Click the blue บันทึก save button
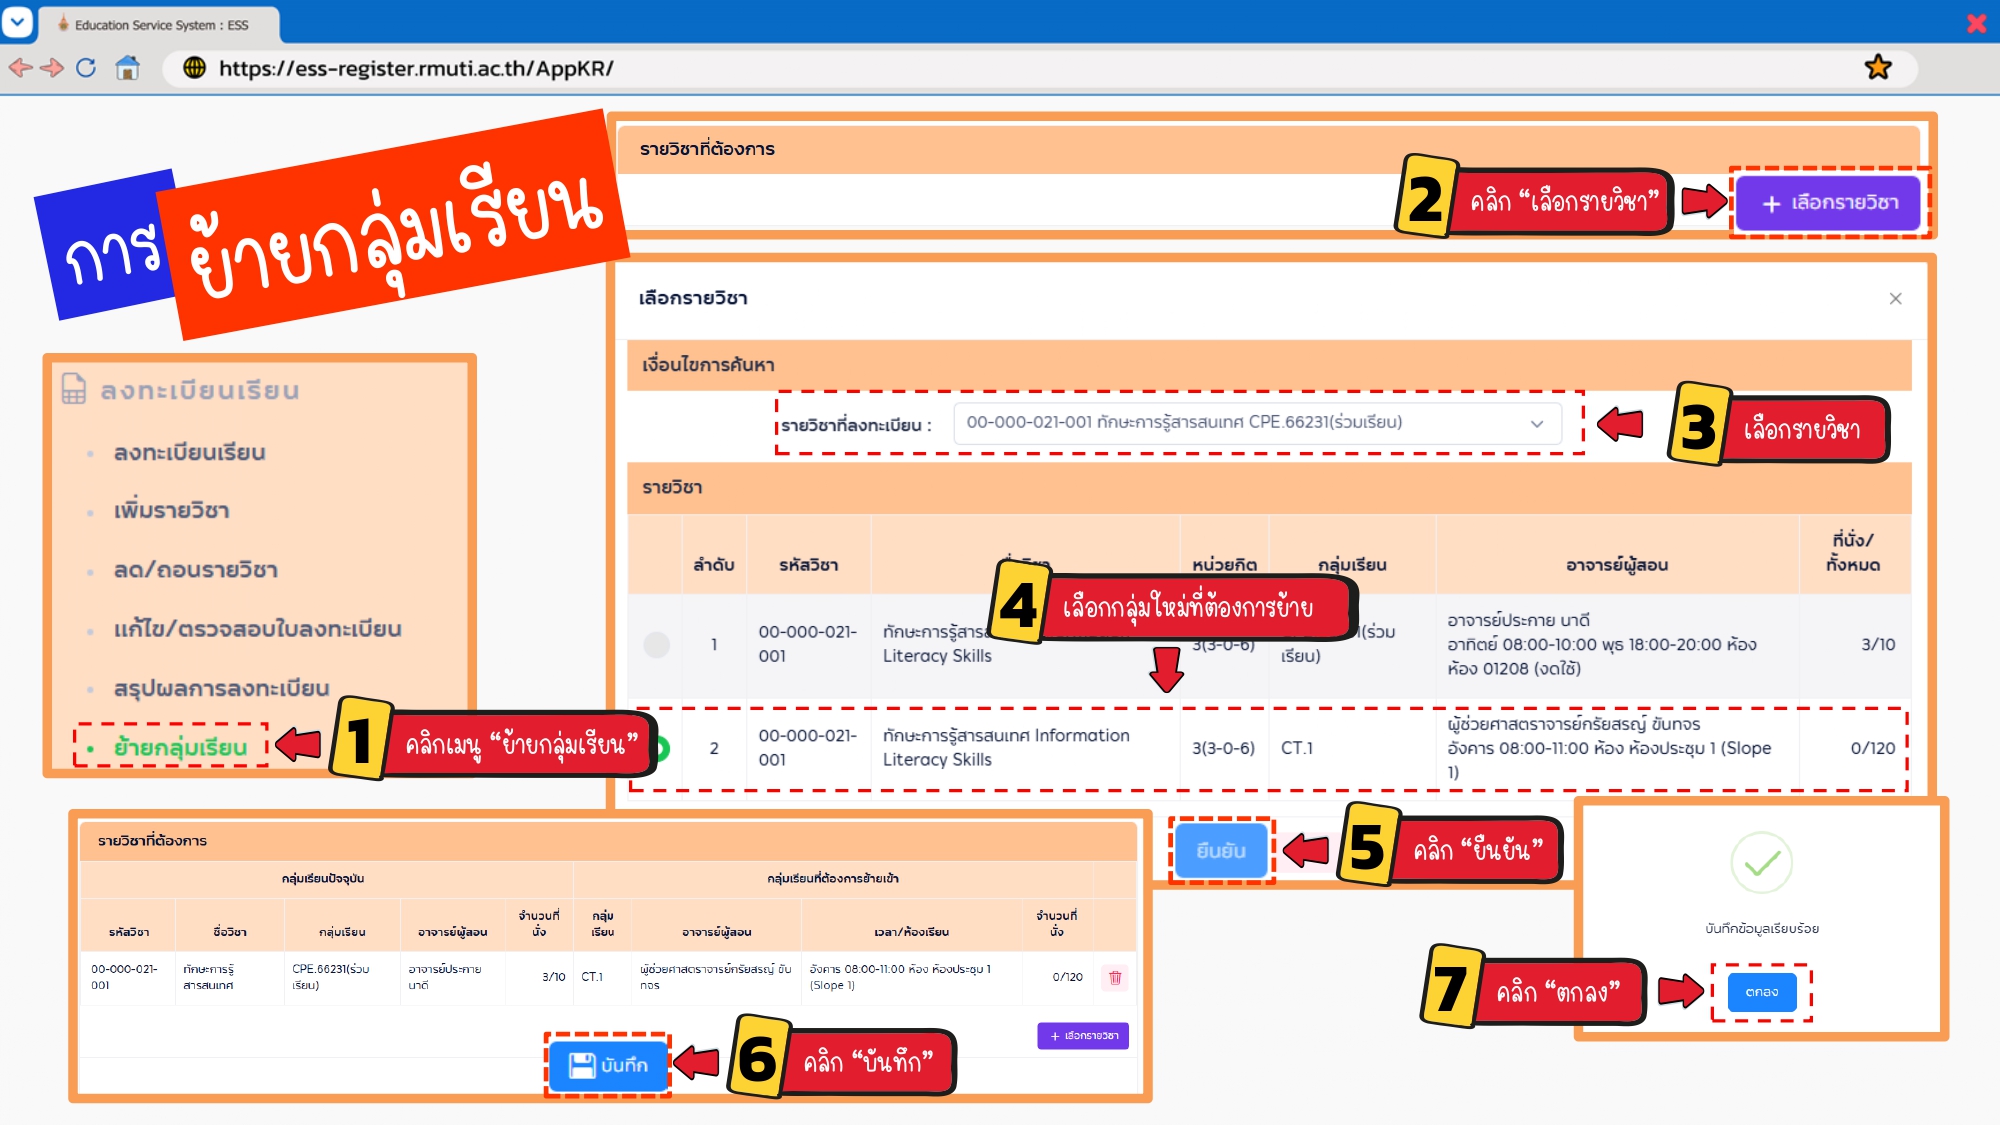This screenshot has height=1125, width=2000. click(x=608, y=1065)
